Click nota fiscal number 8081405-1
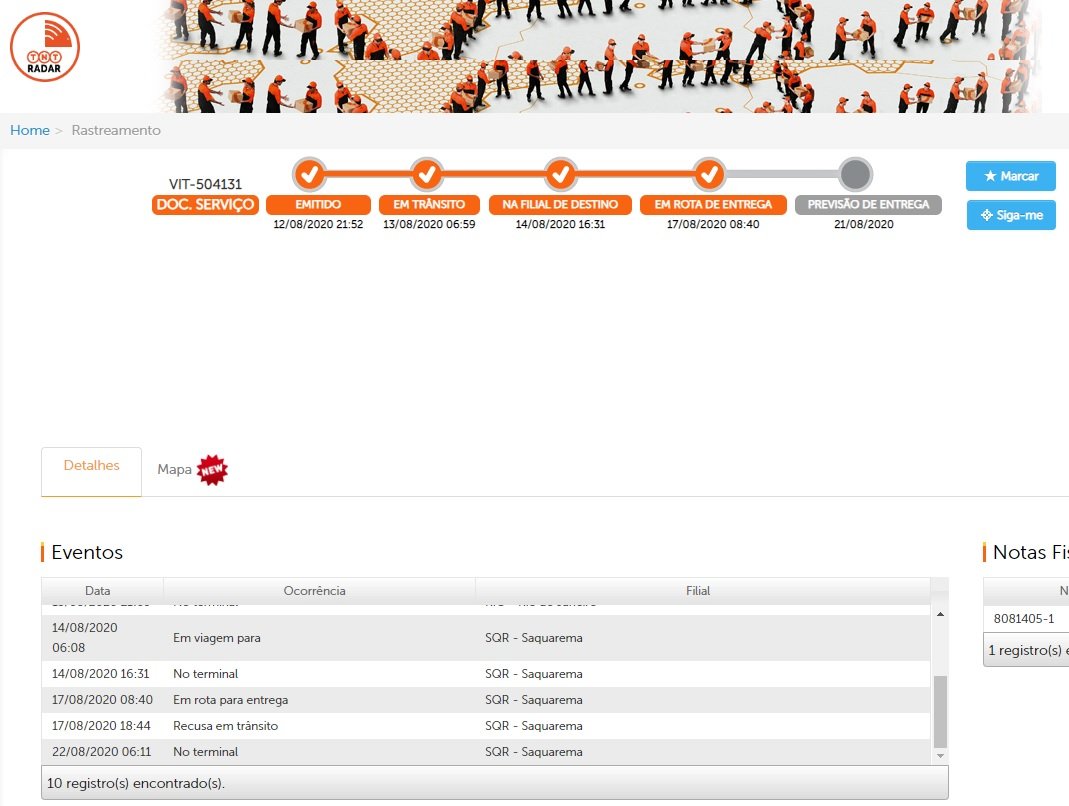The height and width of the screenshot is (806, 1069). pyautogui.click(x=1024, y=618)
